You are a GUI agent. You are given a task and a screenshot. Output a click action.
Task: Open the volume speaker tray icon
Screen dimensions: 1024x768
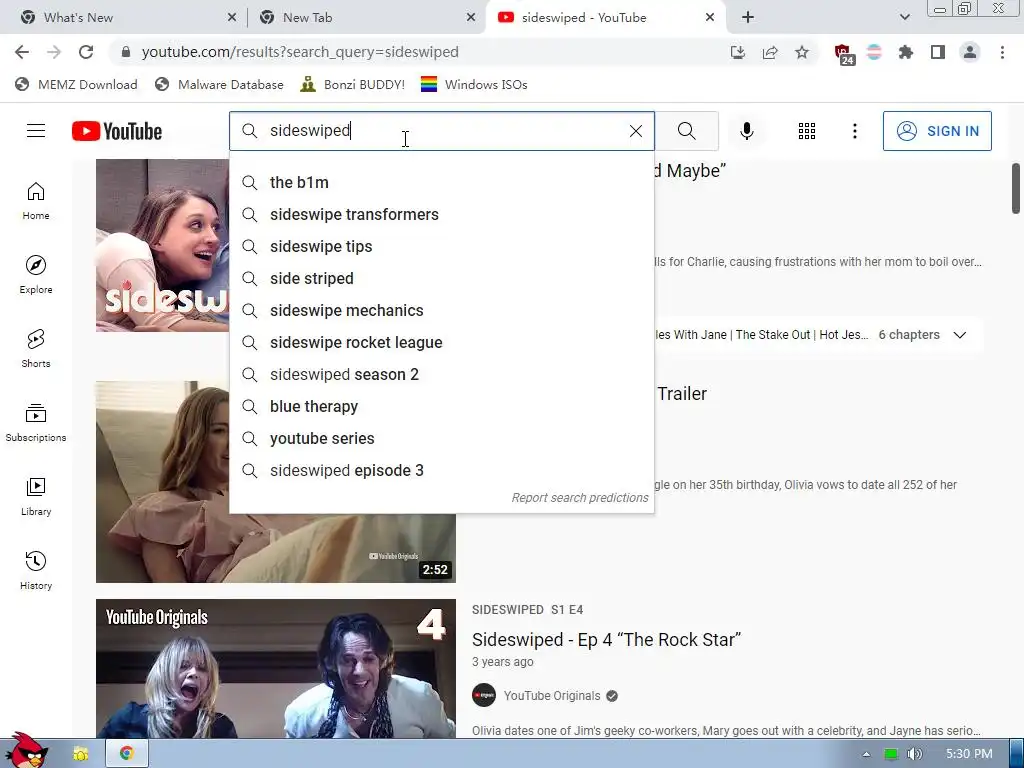(914, 754)
